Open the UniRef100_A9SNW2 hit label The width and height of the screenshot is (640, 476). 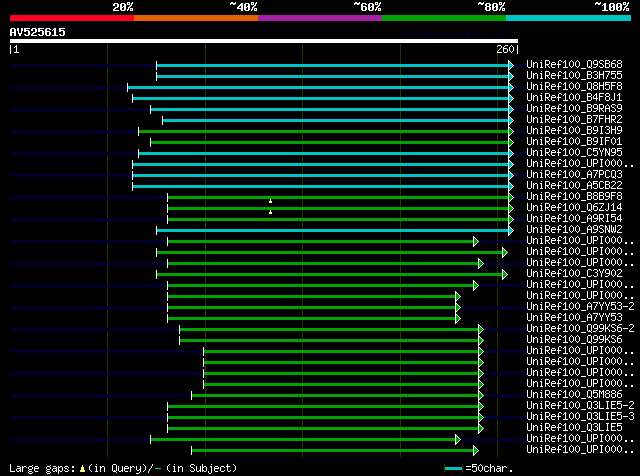coord(574,229)
